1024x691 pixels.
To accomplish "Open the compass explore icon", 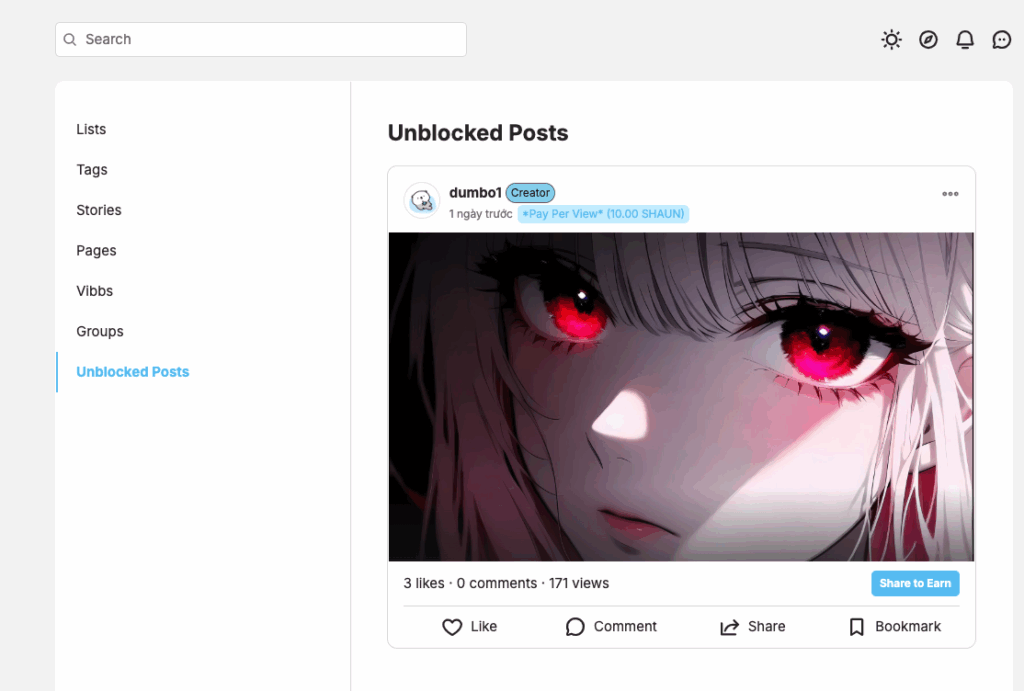I will (928, 40).
